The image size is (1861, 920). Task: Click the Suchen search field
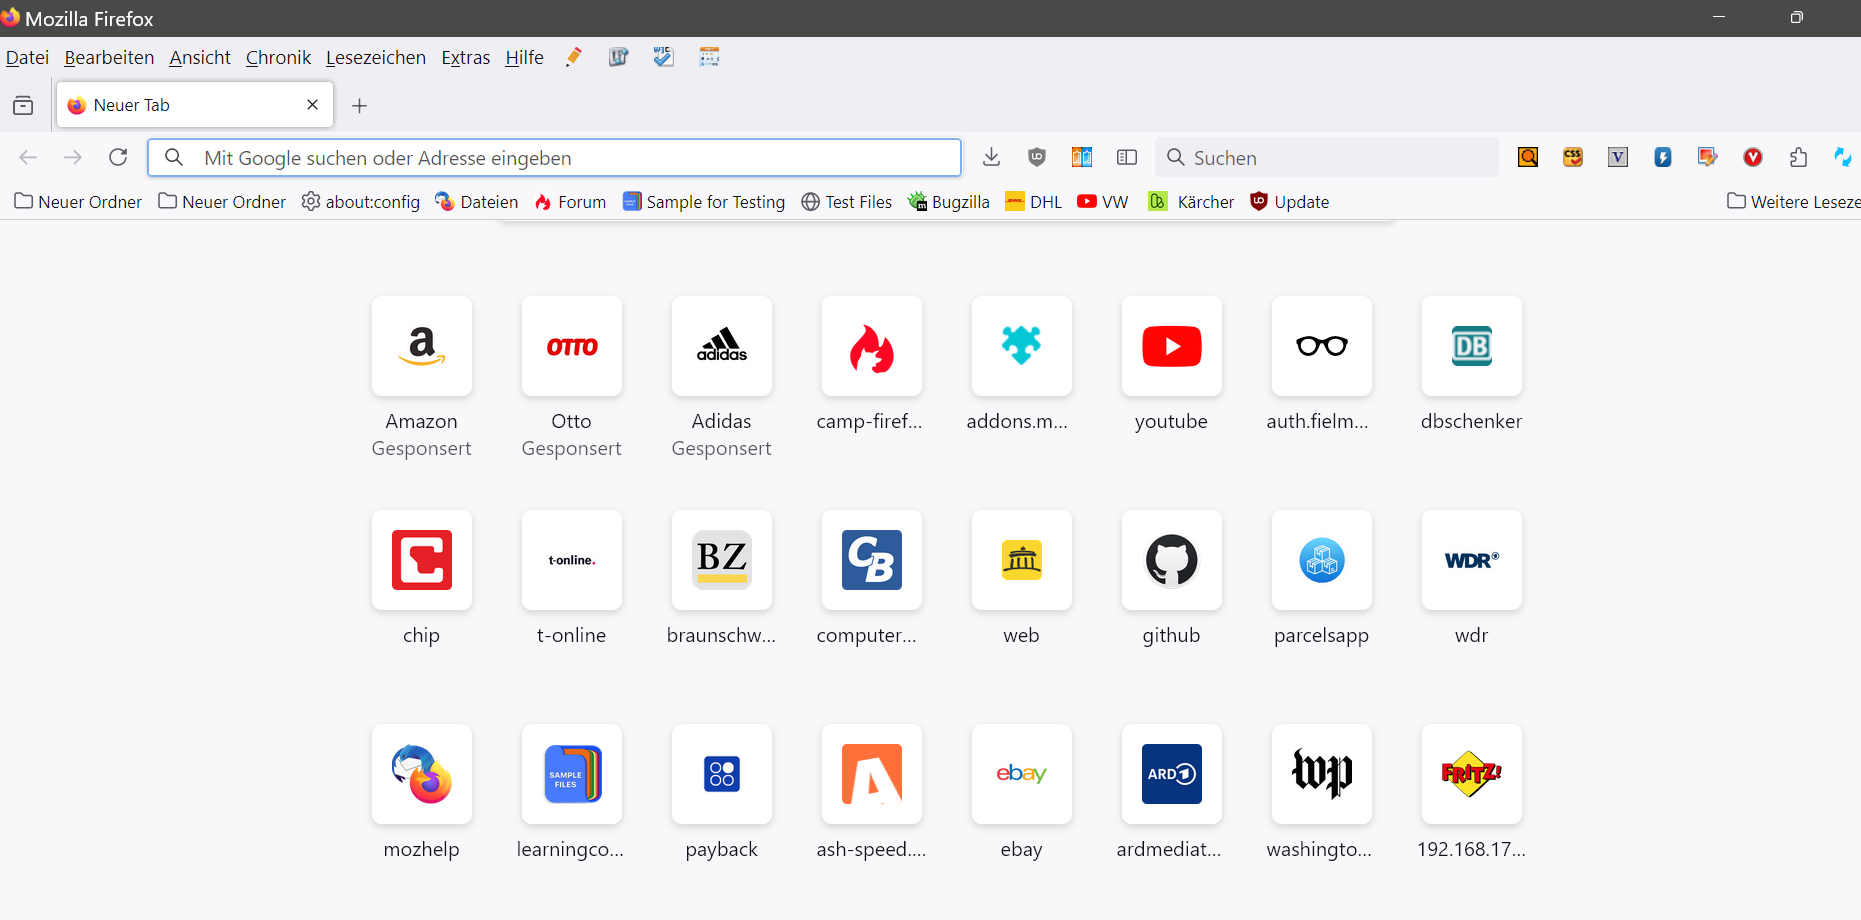coord(1327,158)
